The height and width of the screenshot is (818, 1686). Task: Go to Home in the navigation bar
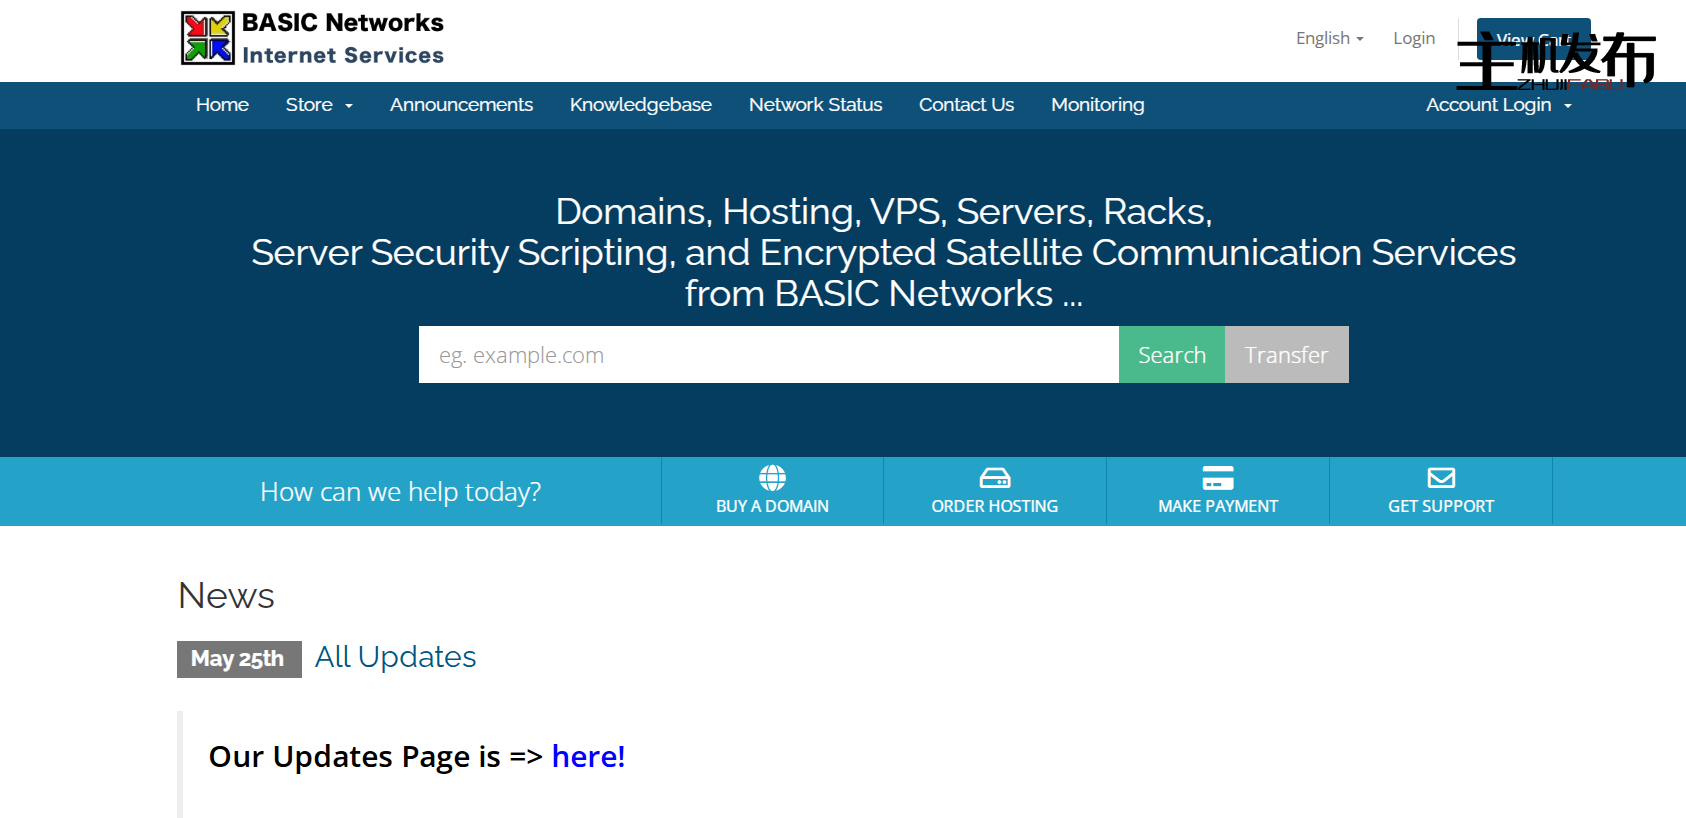[x=222, y=105]
